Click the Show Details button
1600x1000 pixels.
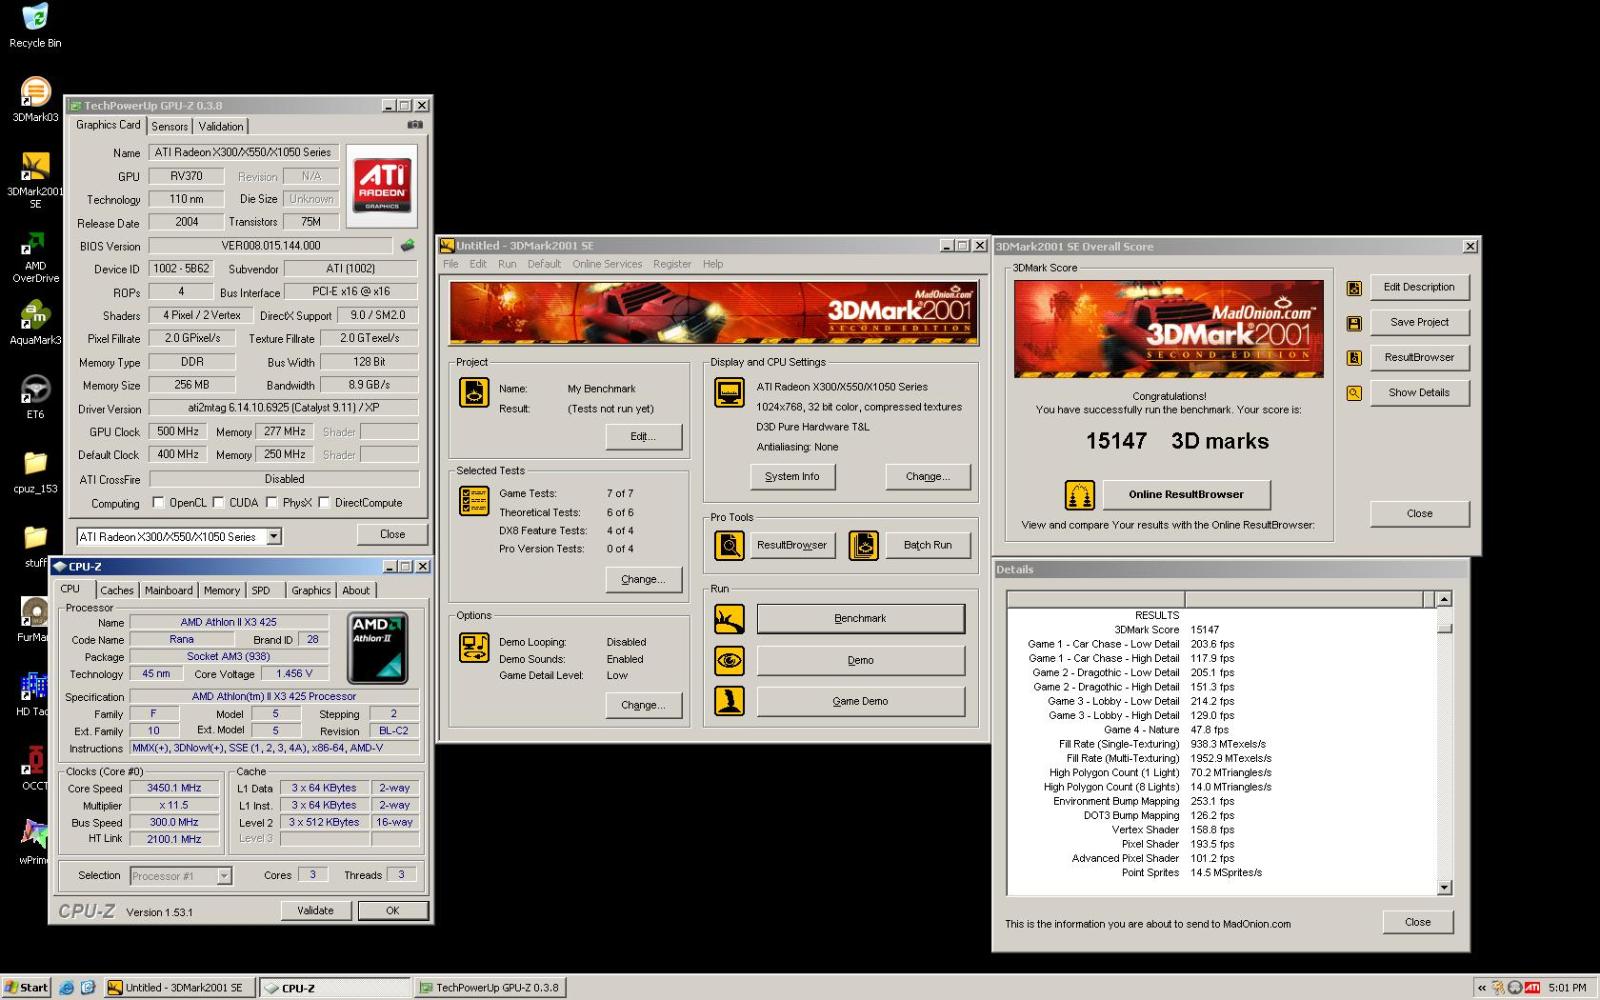1419,393
